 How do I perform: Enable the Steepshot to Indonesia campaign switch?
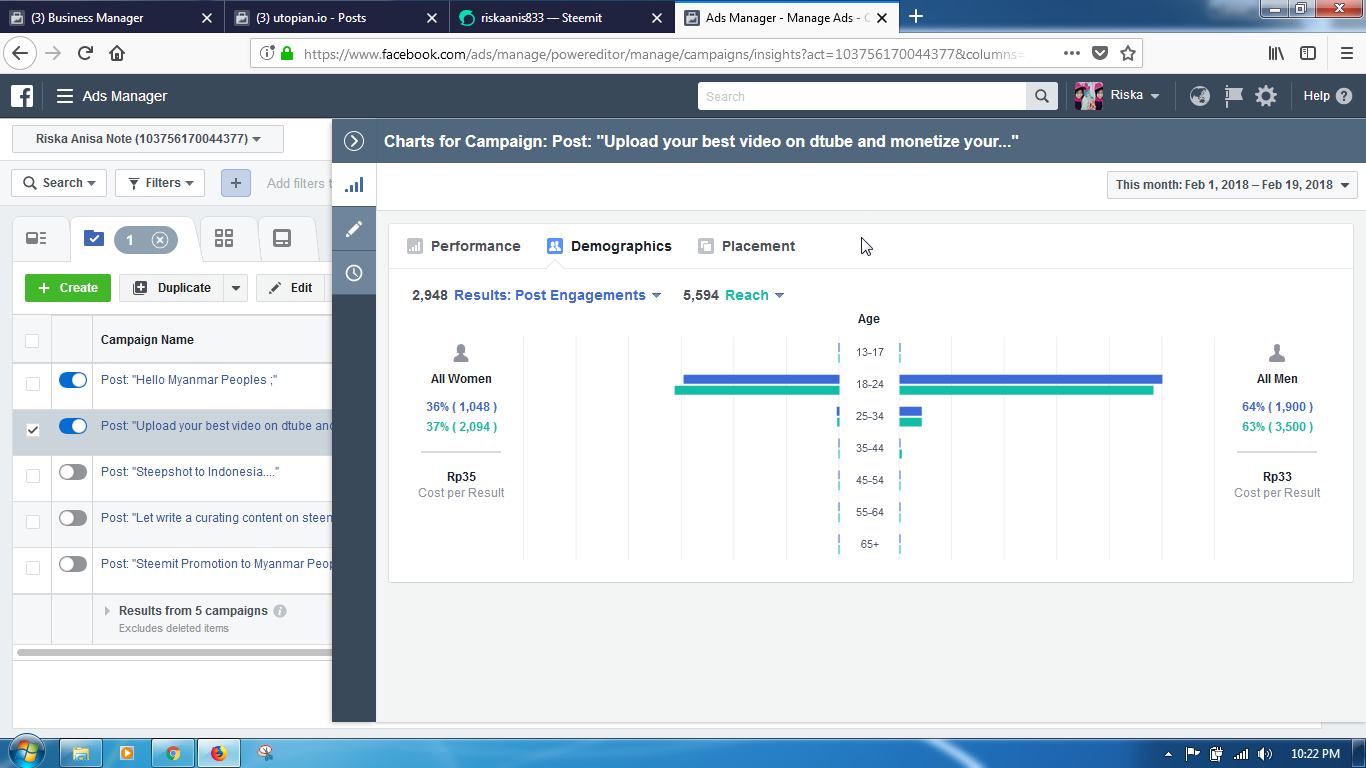(x=73, y=472)
